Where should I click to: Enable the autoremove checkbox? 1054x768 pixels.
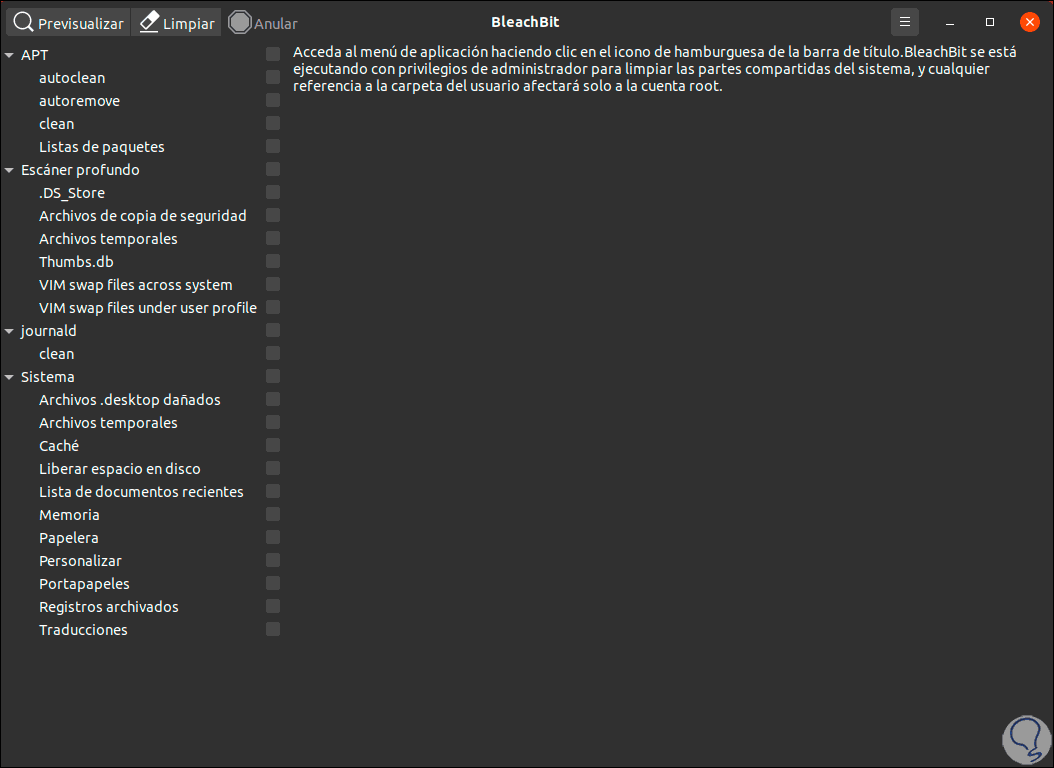click(273, 100)
